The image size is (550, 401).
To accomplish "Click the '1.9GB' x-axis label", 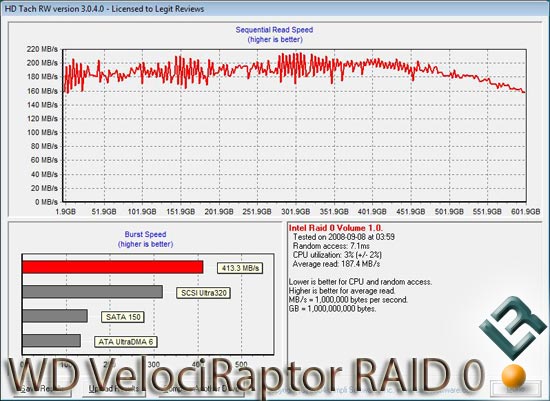I will click(x=66, y=212).
